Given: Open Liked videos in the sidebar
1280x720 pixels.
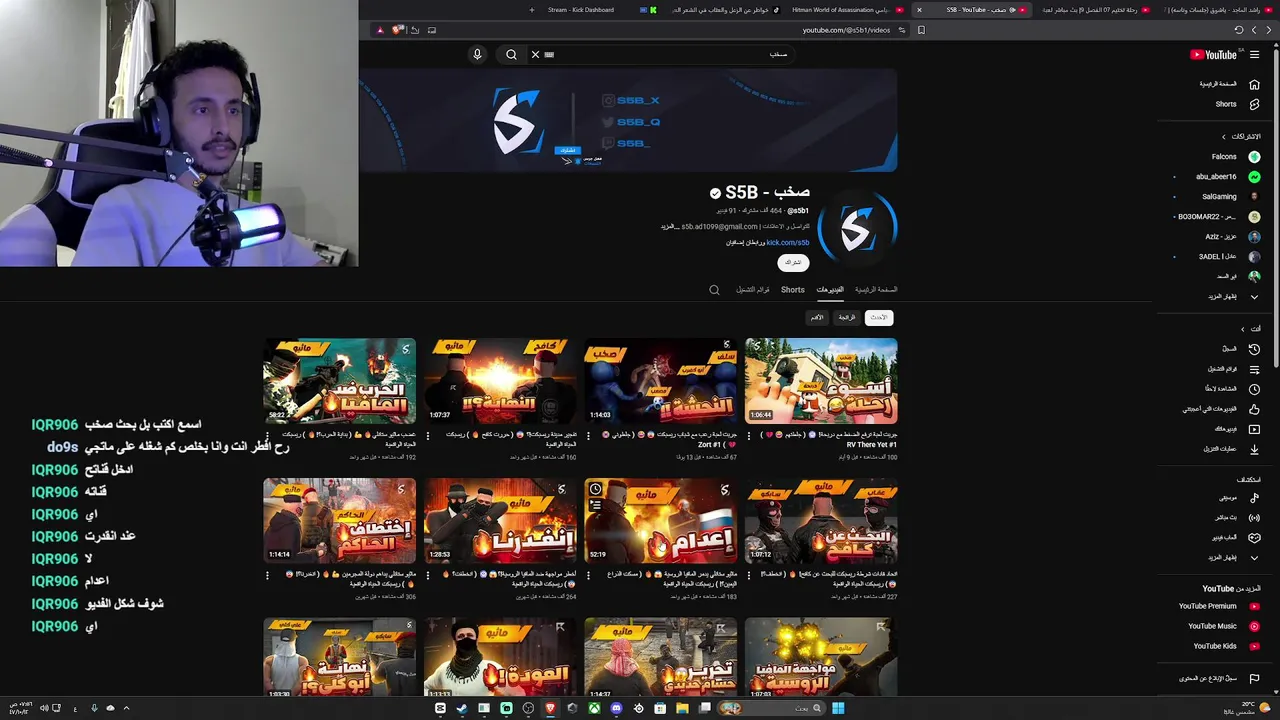Looking at the screenshot, I should coord(1222,409).
